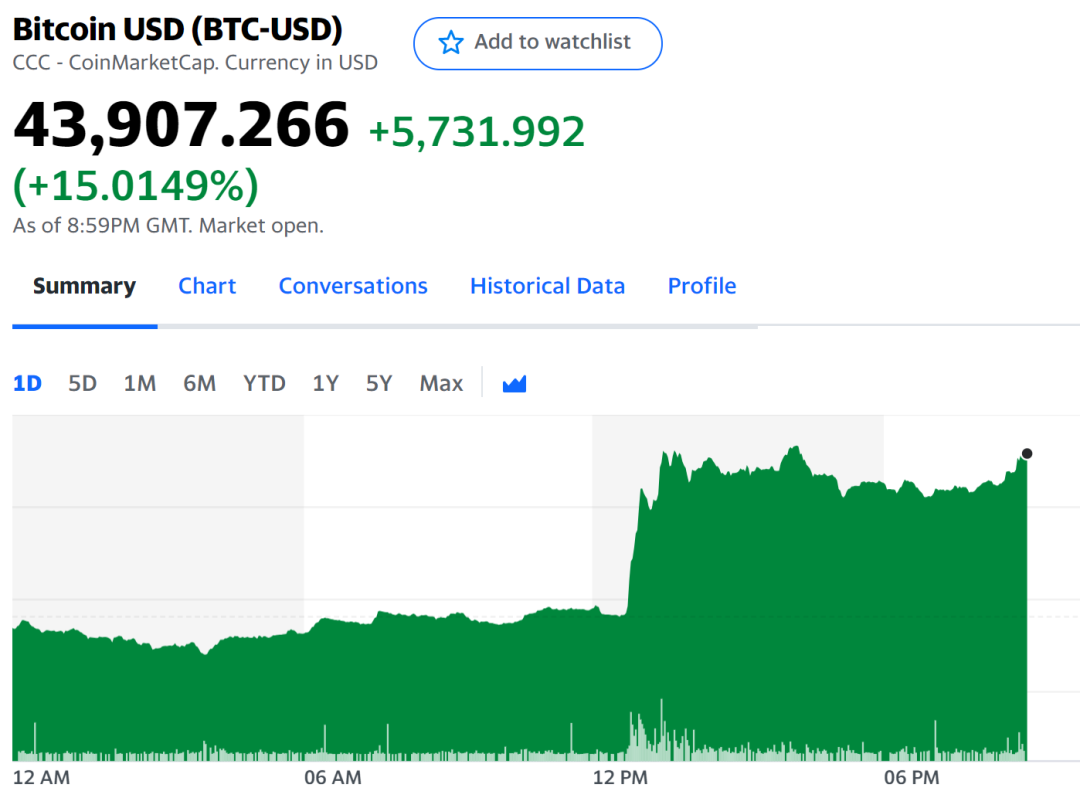Screen dimensions: 1080x798
Task: Click the latest price dot on chart
Action: tap(1027, 454)
